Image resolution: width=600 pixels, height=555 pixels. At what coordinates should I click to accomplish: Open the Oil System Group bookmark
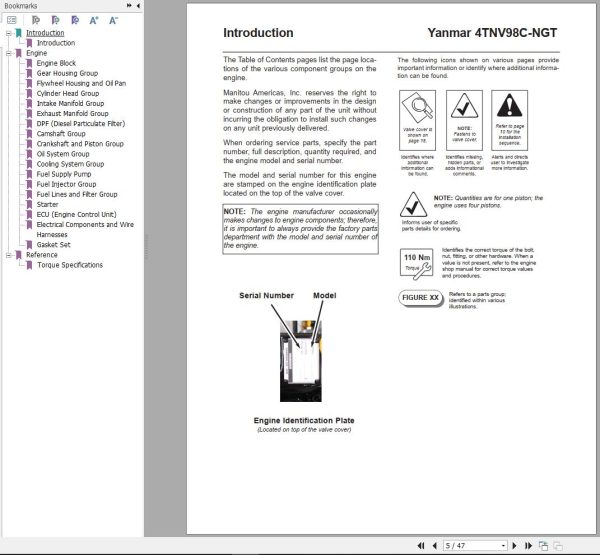(63, 154)
